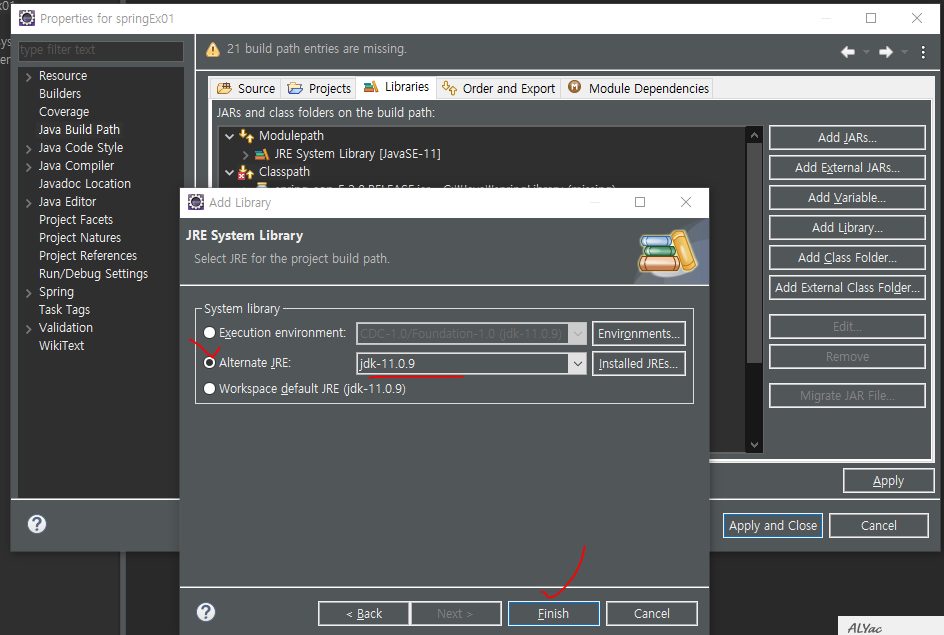Click Add Variable... button
Image resolution: width=944 pixels, height=635 pixels.
coord(847,197)
